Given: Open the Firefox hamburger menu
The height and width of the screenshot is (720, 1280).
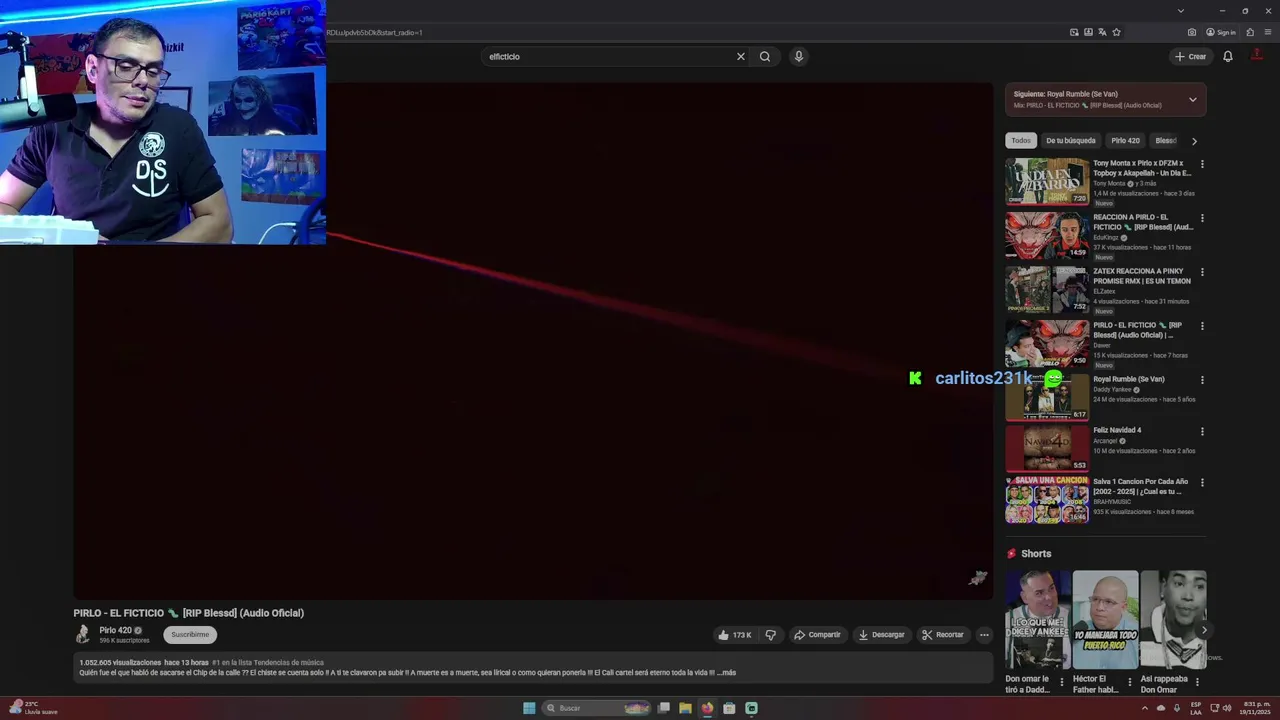Looking at the screenshot, I should coord(1268,32).
